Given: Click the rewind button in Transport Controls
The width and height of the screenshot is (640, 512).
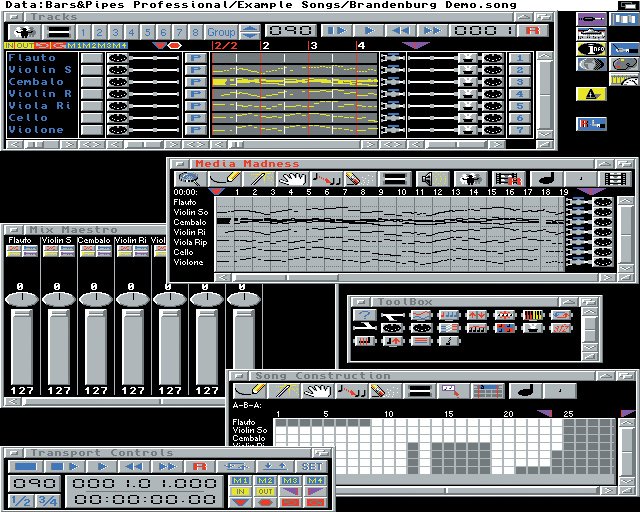Looking at the screenshot, I should click(x=133, y=466).
